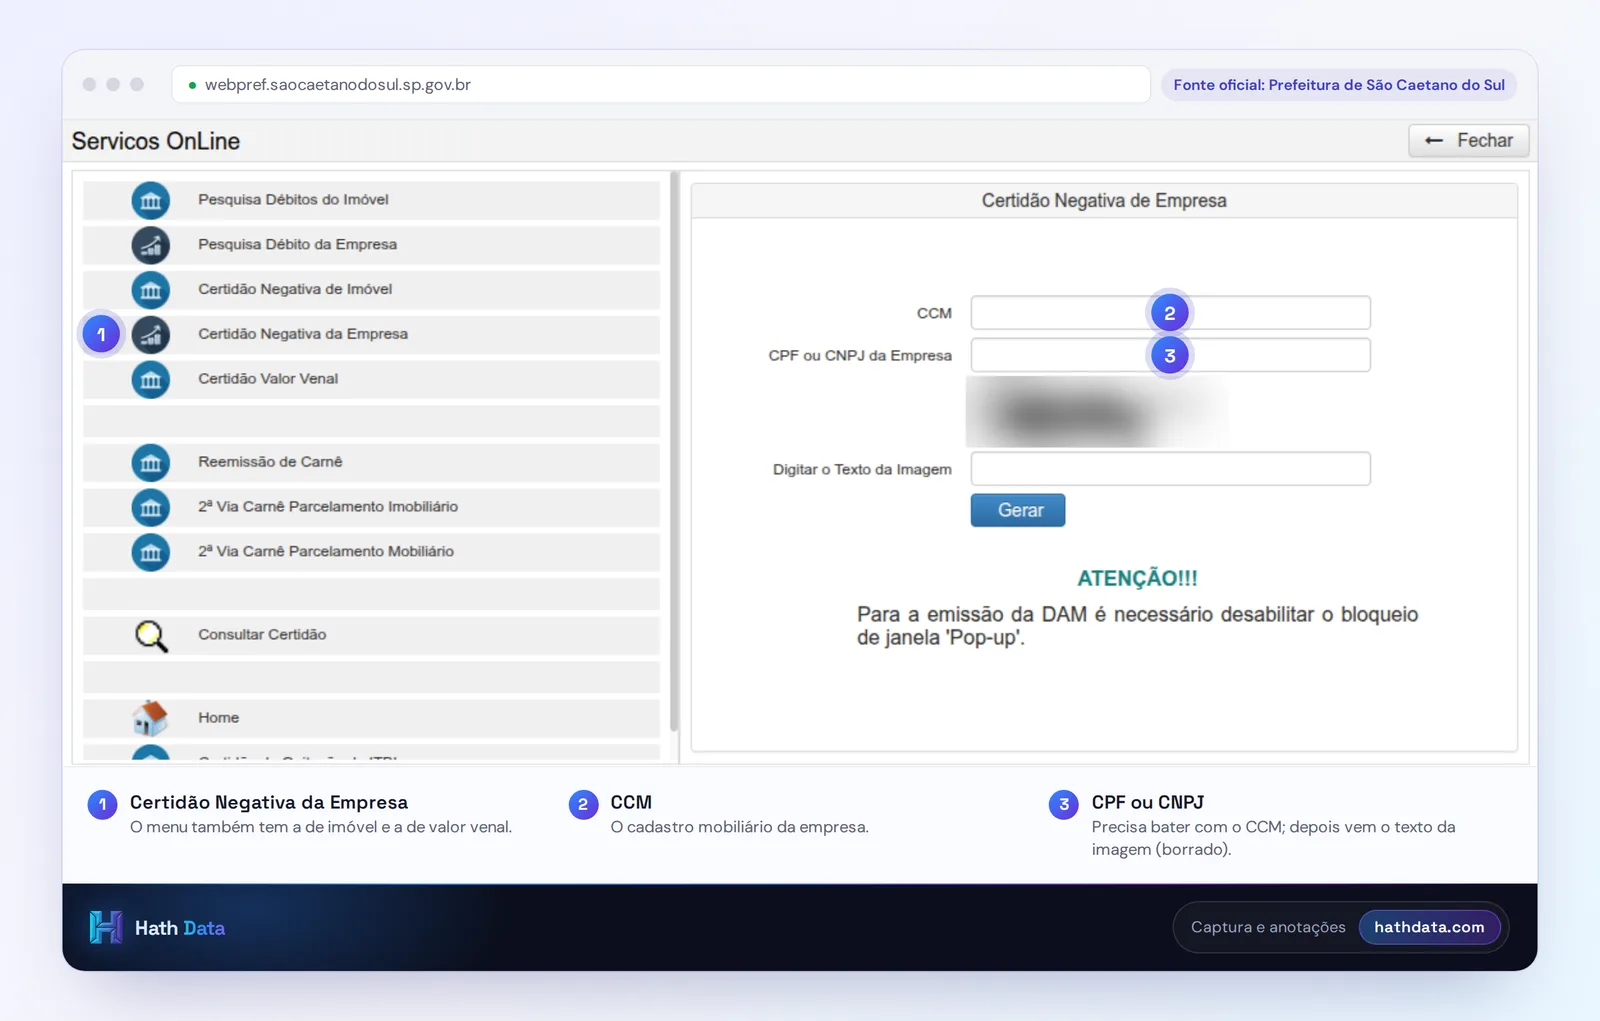Viewport: 1600px width, 1021px height.
Task: Open Reemissão de Carnê in the menu
Action: [x=371, y=462]
